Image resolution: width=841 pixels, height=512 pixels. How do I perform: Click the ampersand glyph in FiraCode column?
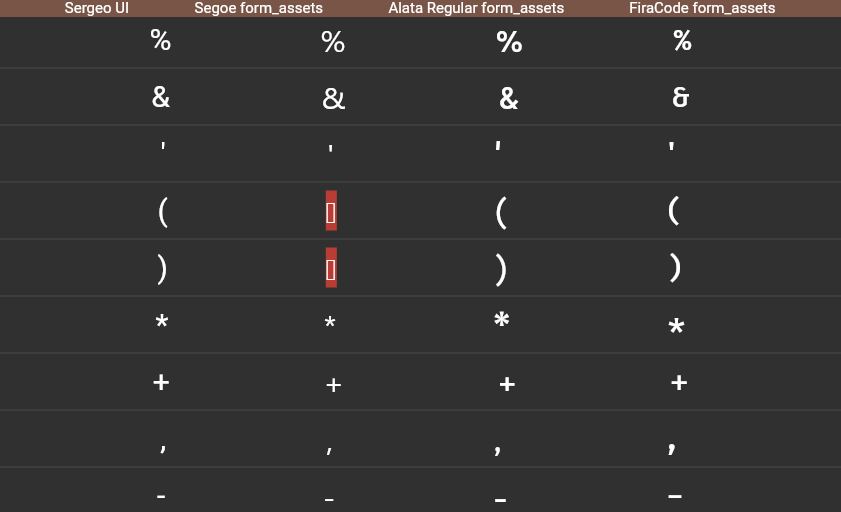pos(680,97)
